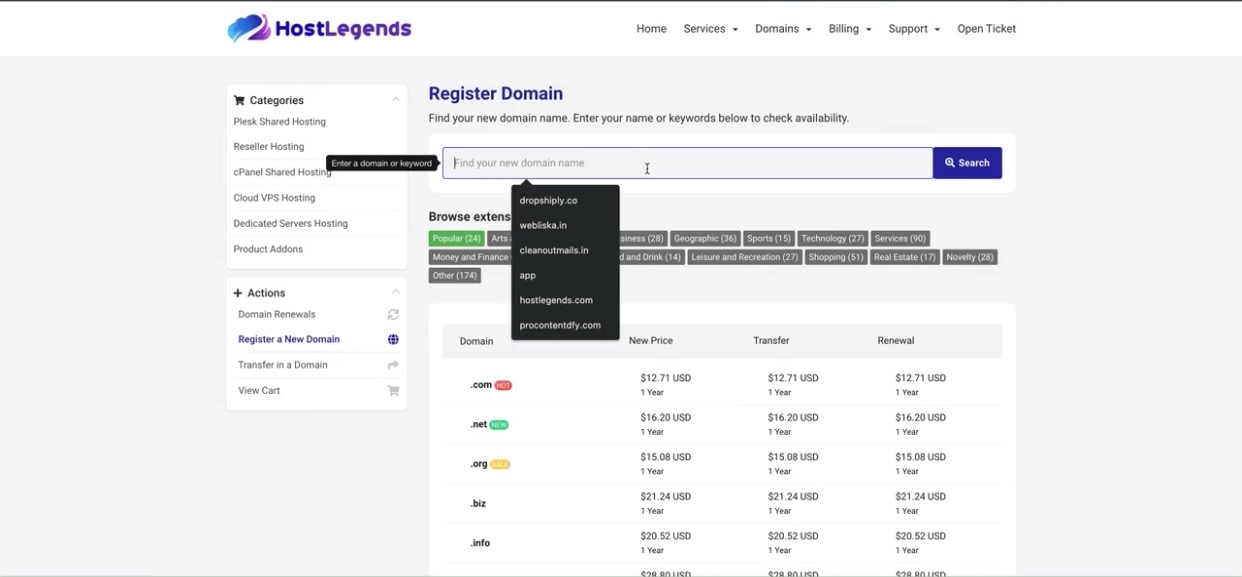The height and width of the screenshot is (577, 1242).
Task: Click the Domain Renewals link
Action: (x=277, y=314)
